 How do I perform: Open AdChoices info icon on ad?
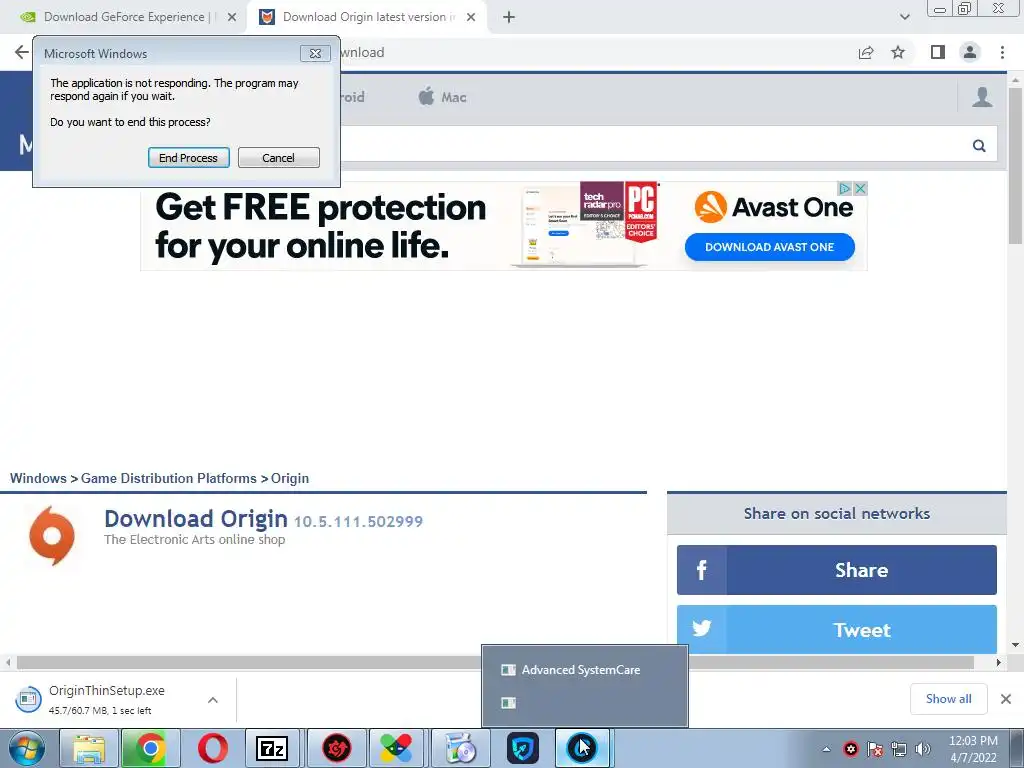845,189
